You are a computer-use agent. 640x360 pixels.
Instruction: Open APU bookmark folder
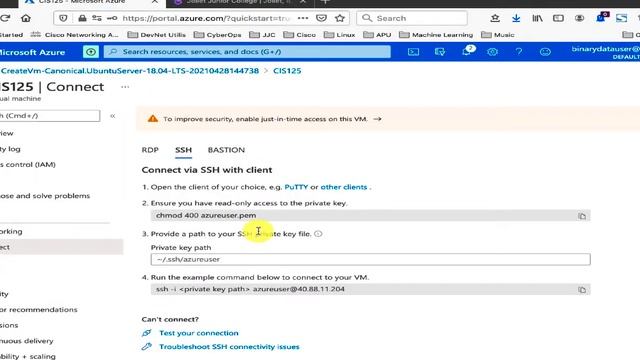coord(377,35)
